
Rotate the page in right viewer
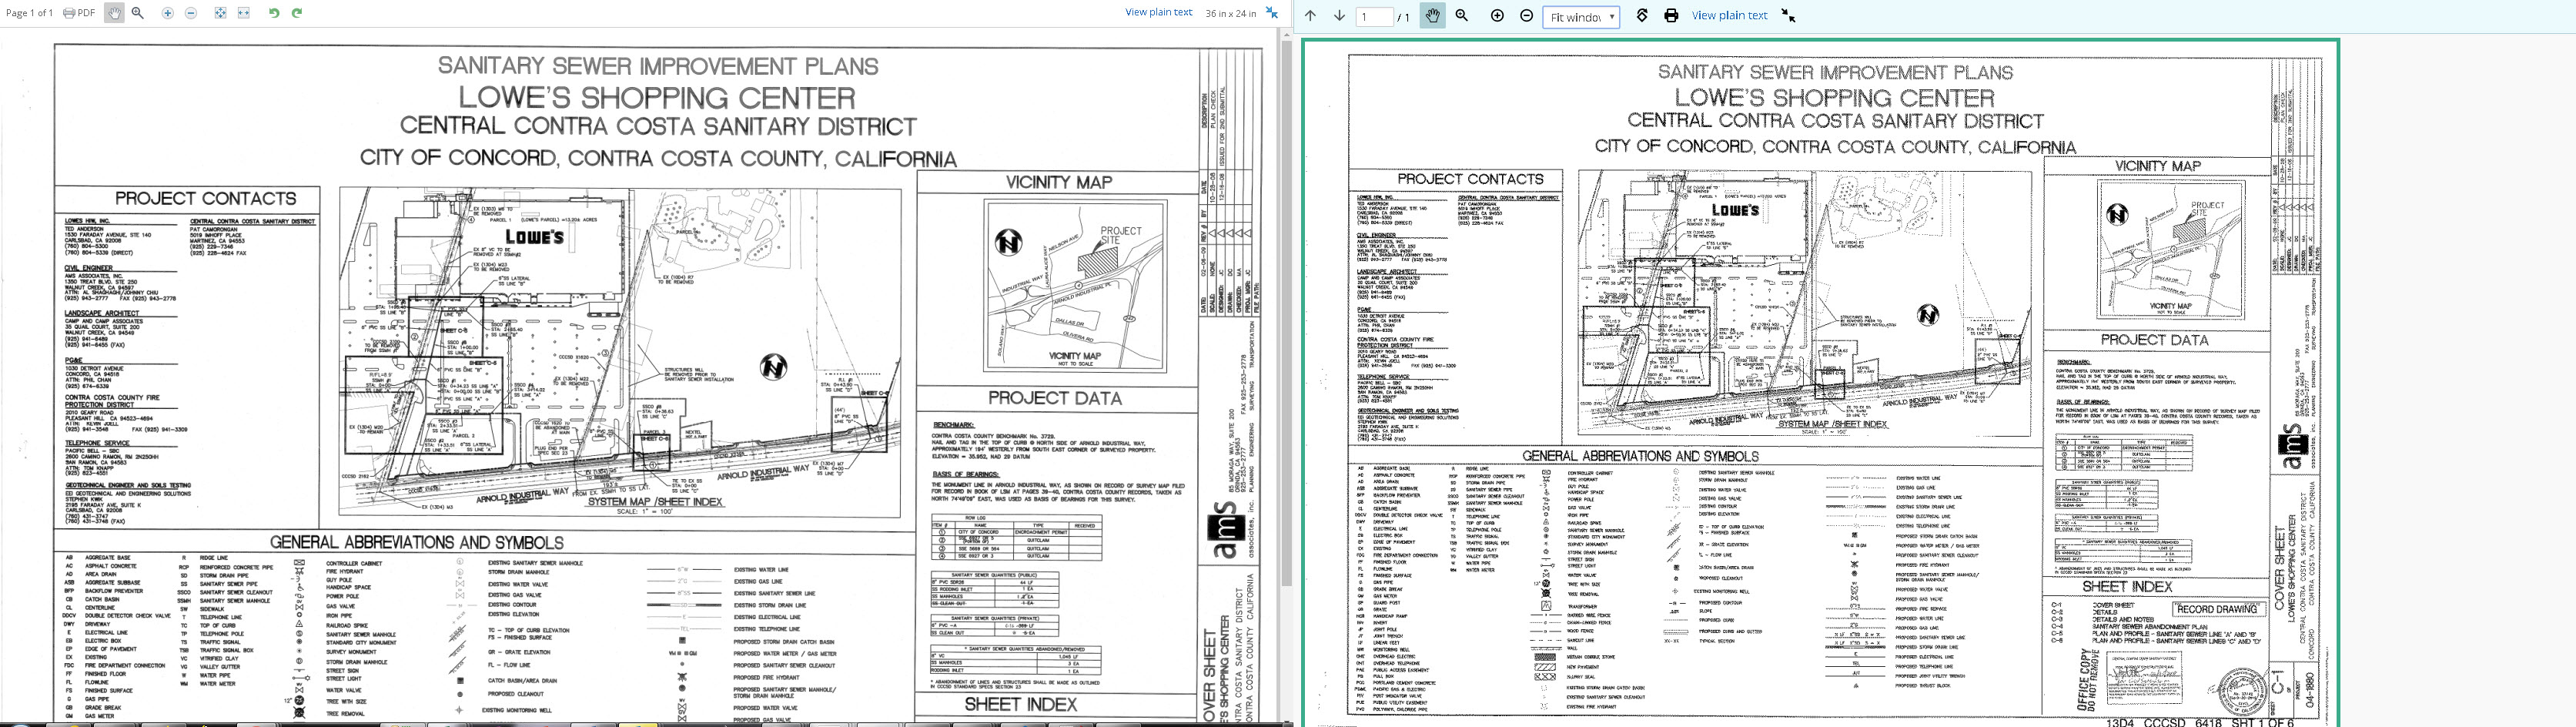(x=1642, y=16)
